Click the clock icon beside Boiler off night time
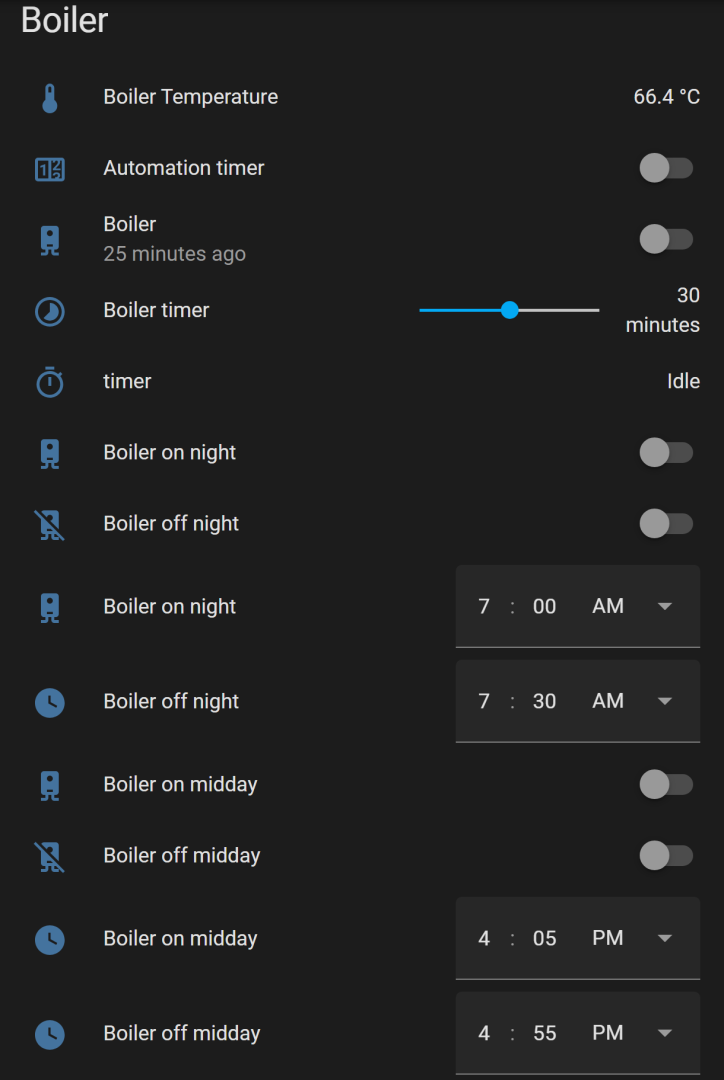 [x=50, y=702]
